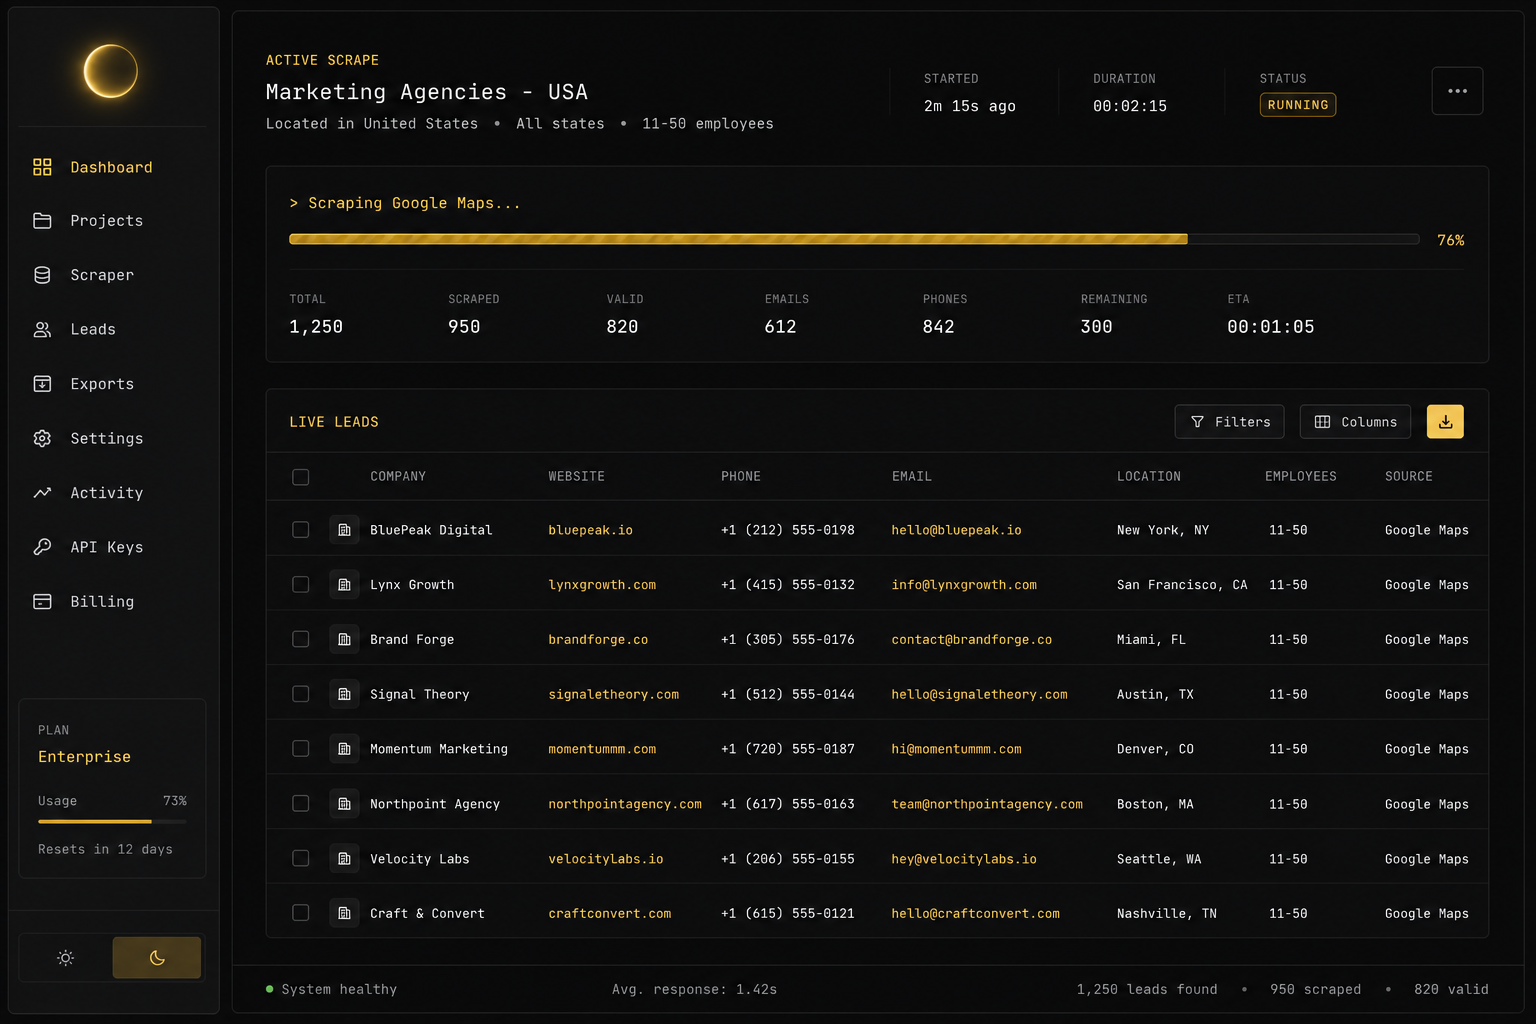The height and width of the screenshot is (1024, 1536).
Task: Click the green System healthy indicator dot
Action: click(270, 989)
